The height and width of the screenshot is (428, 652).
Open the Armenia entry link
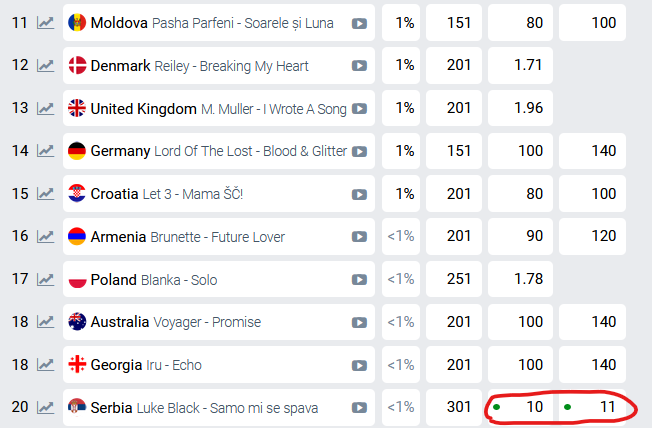pos(118,237)
